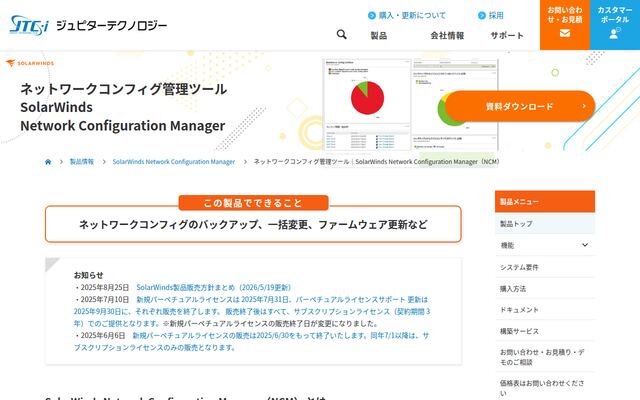Open the 製品 menu

[379, 36]
